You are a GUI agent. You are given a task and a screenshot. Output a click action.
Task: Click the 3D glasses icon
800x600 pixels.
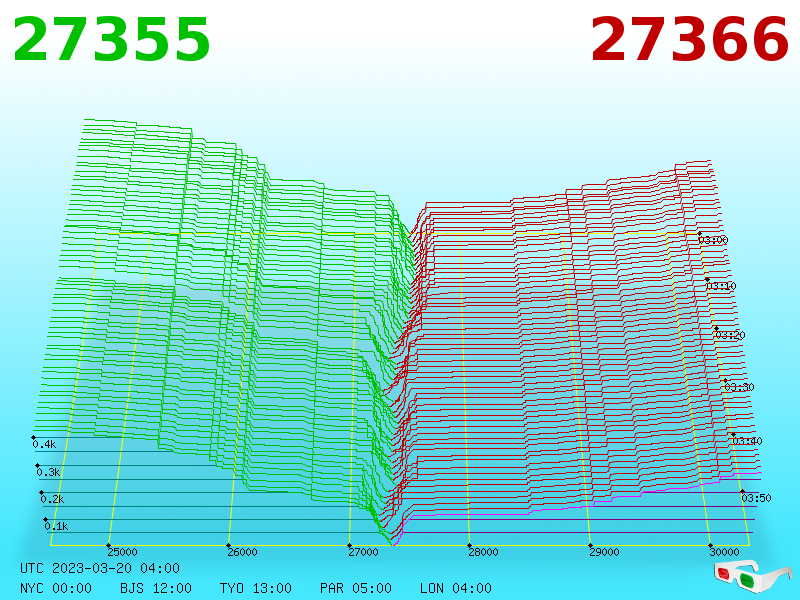click(751, 577)
